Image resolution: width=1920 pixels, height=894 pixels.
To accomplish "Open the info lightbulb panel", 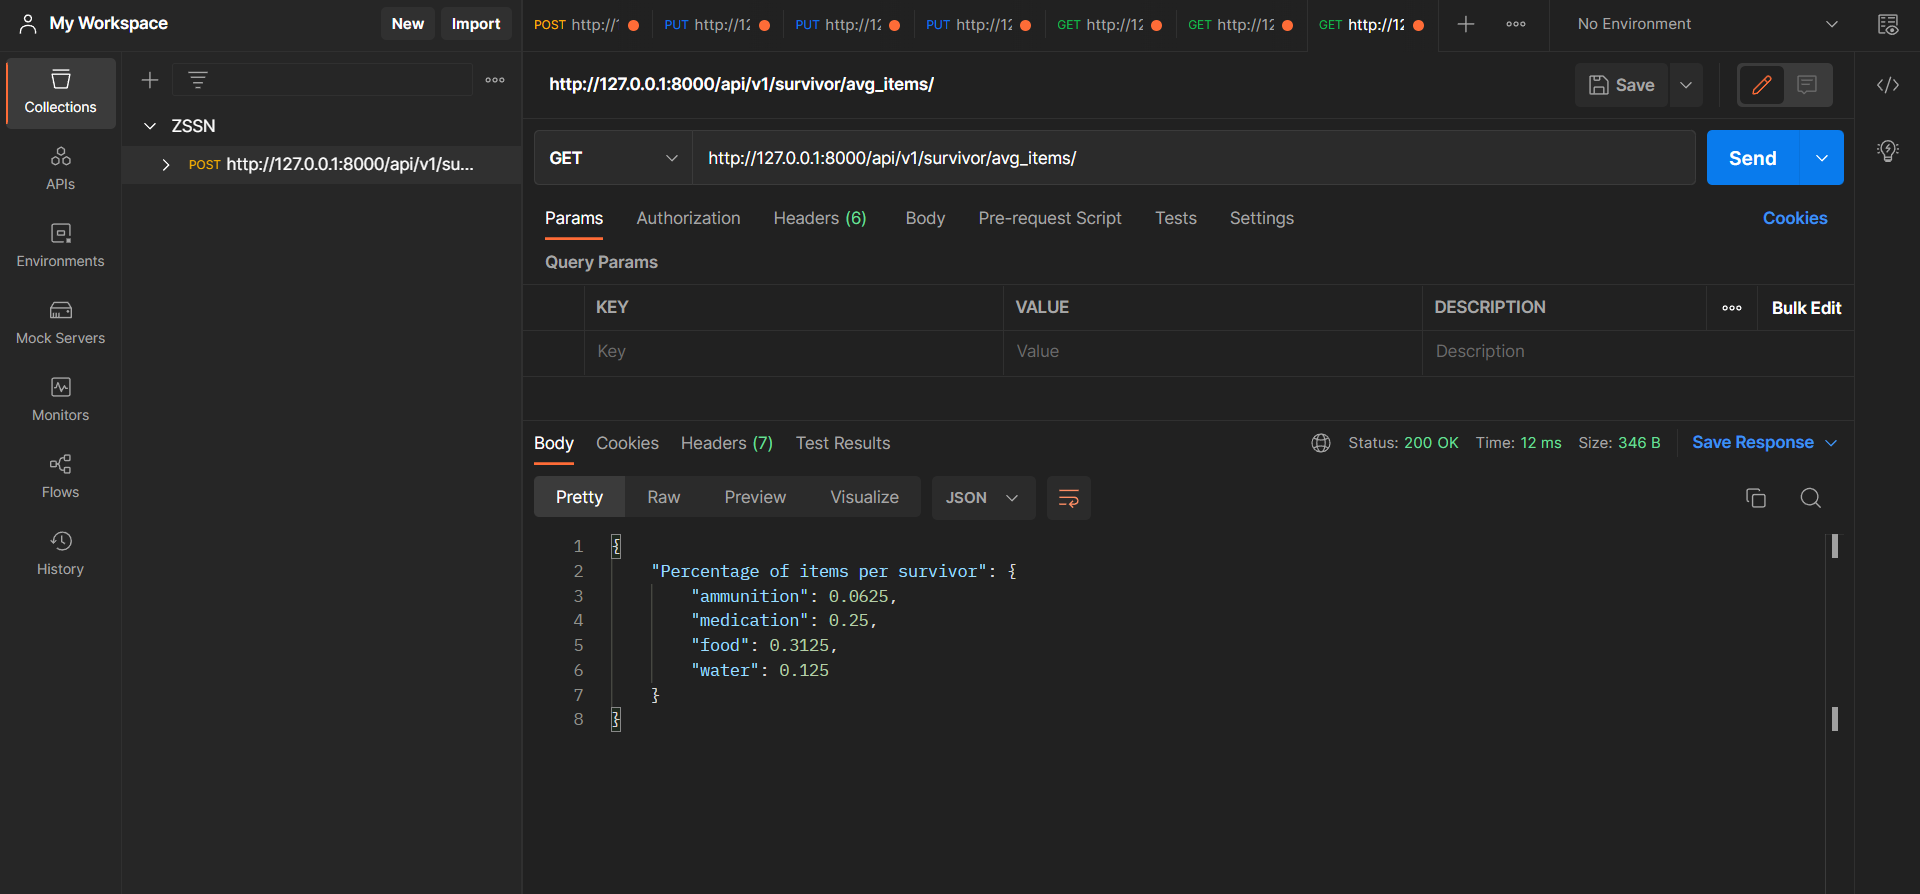I will pos(1888,151).
